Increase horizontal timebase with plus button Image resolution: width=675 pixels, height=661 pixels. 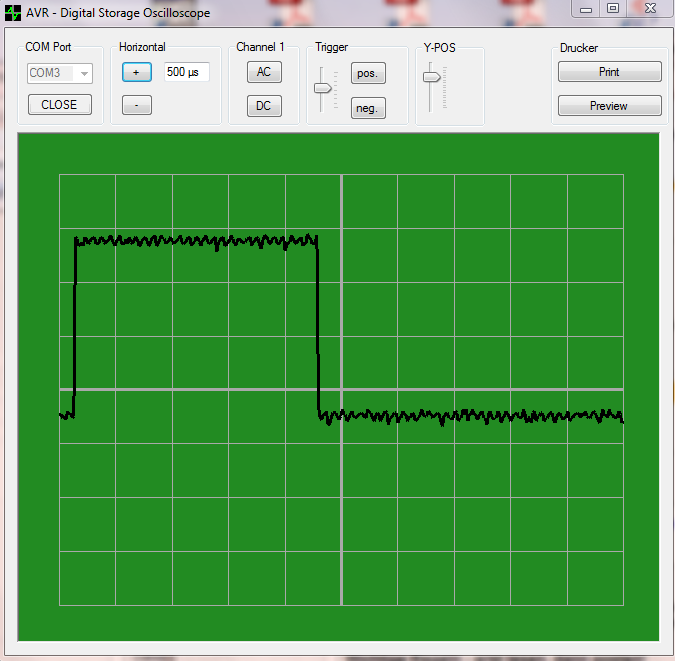click(137, 72)
